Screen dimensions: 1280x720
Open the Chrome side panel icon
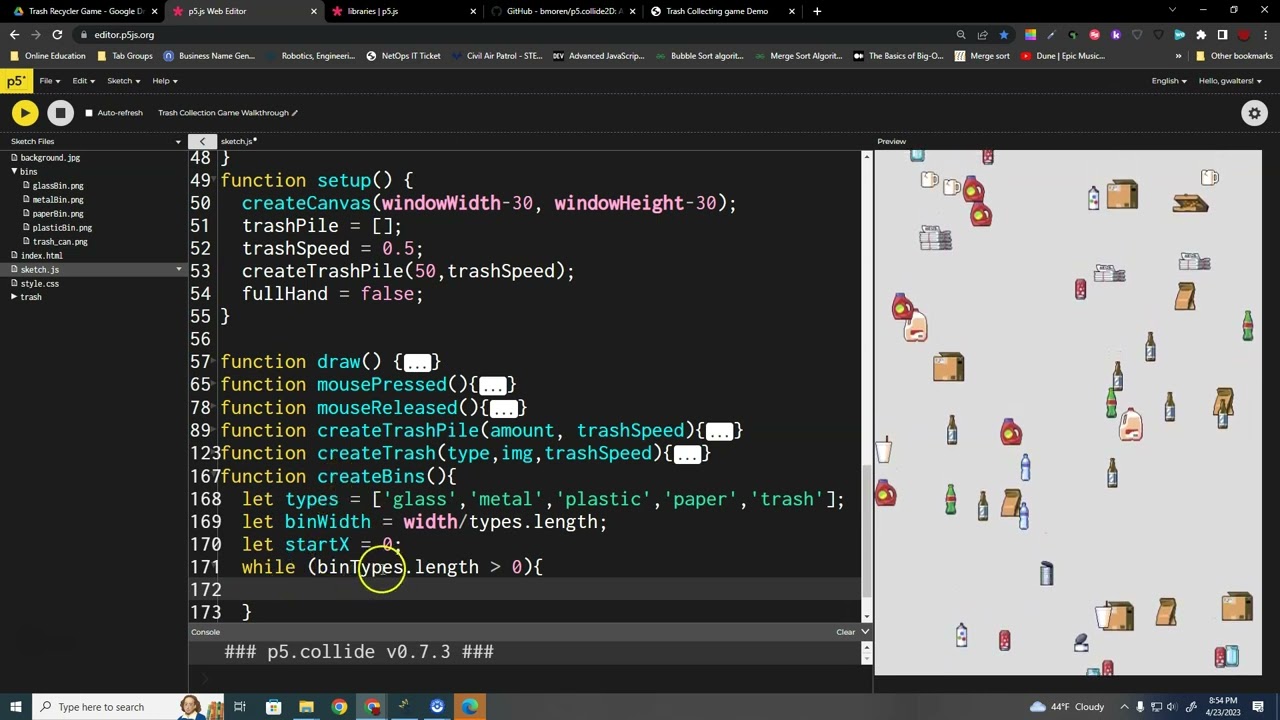click(1222, 35)
